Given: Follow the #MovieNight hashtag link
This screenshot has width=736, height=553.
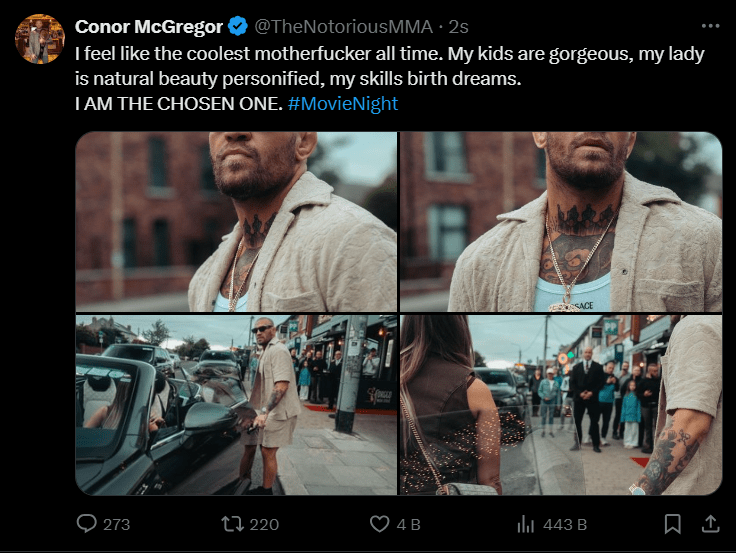Looking at the screenshot, I should pyautogui.click(x=342, y=103).
